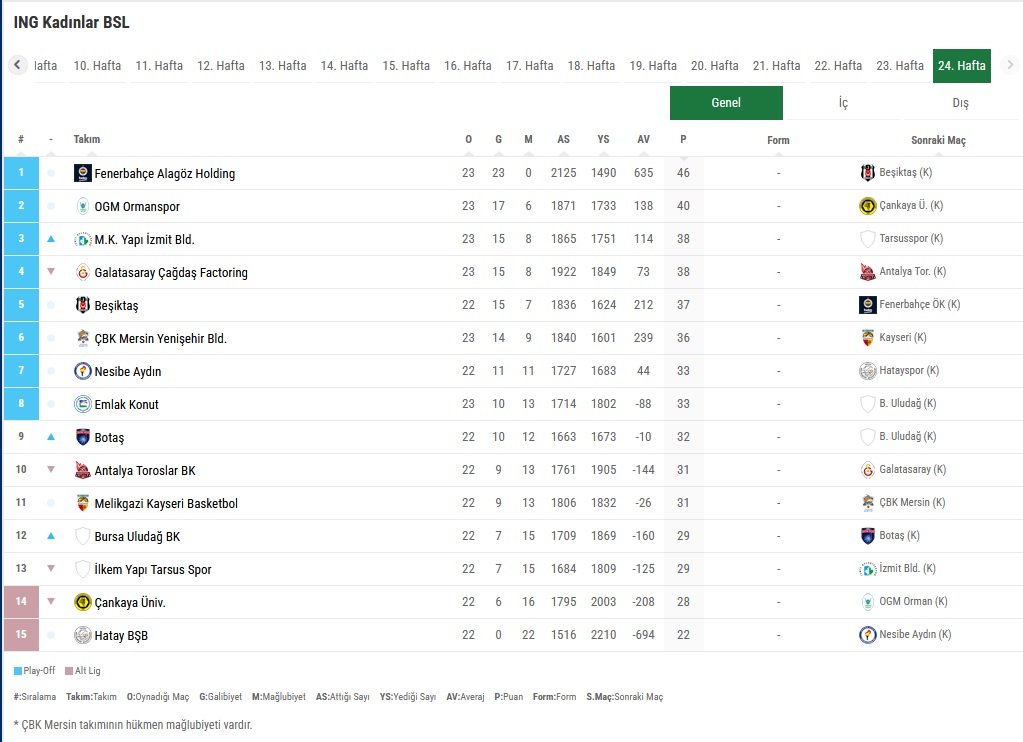Viewport: 1023px width, 742px height.
Task: Switch to the İç standings view
Action: point(843,102)
